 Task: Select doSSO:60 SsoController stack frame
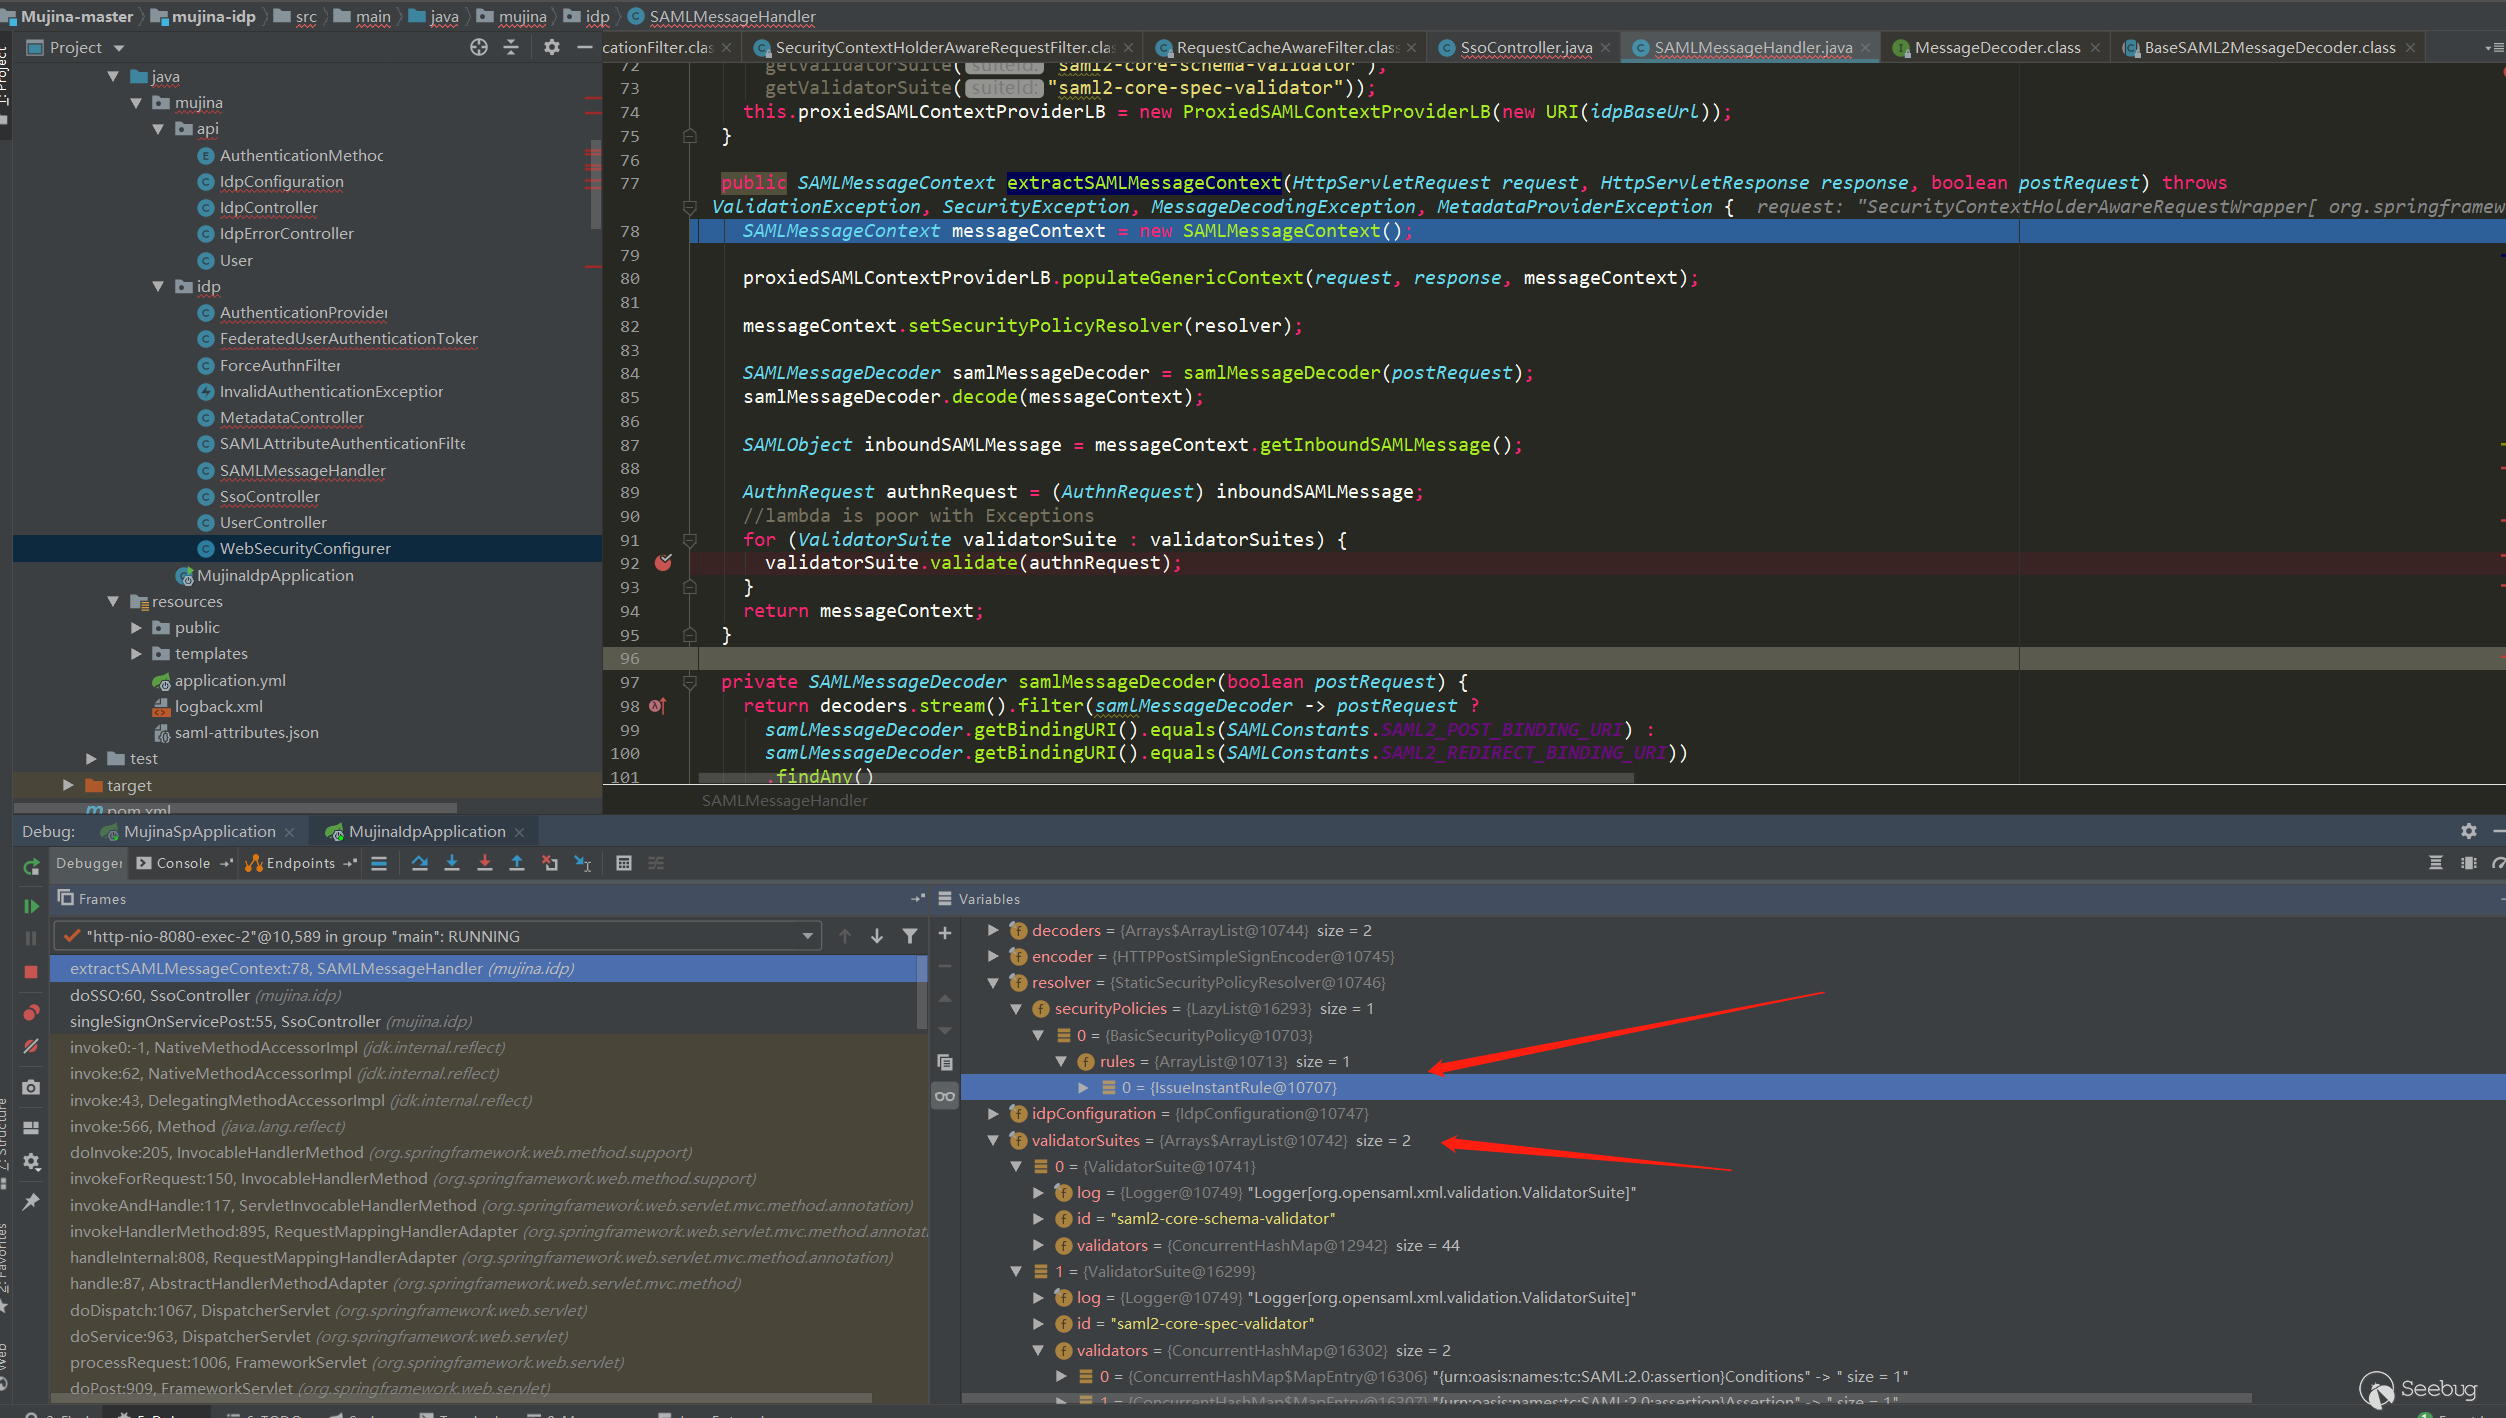point(160,995)
